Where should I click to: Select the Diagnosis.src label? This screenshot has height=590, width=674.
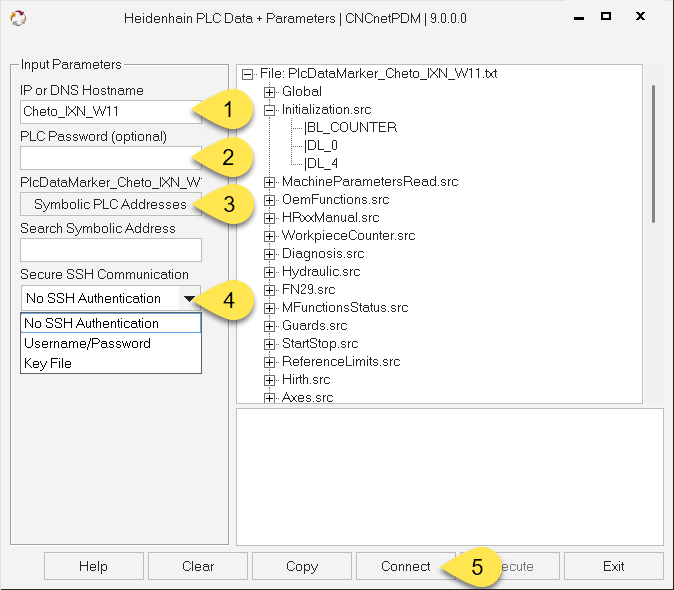(x=323, y=254)
